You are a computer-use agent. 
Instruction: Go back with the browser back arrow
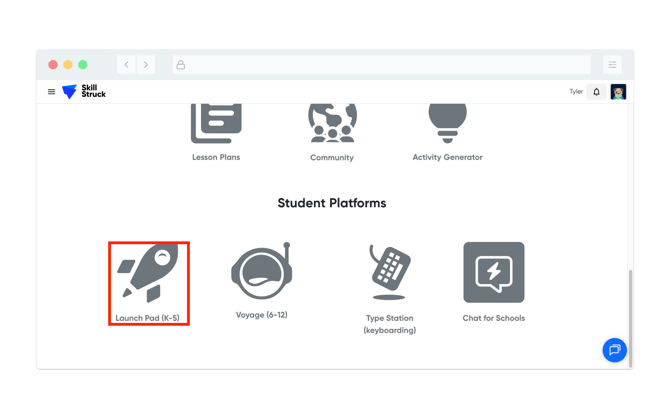coord(127,65)
